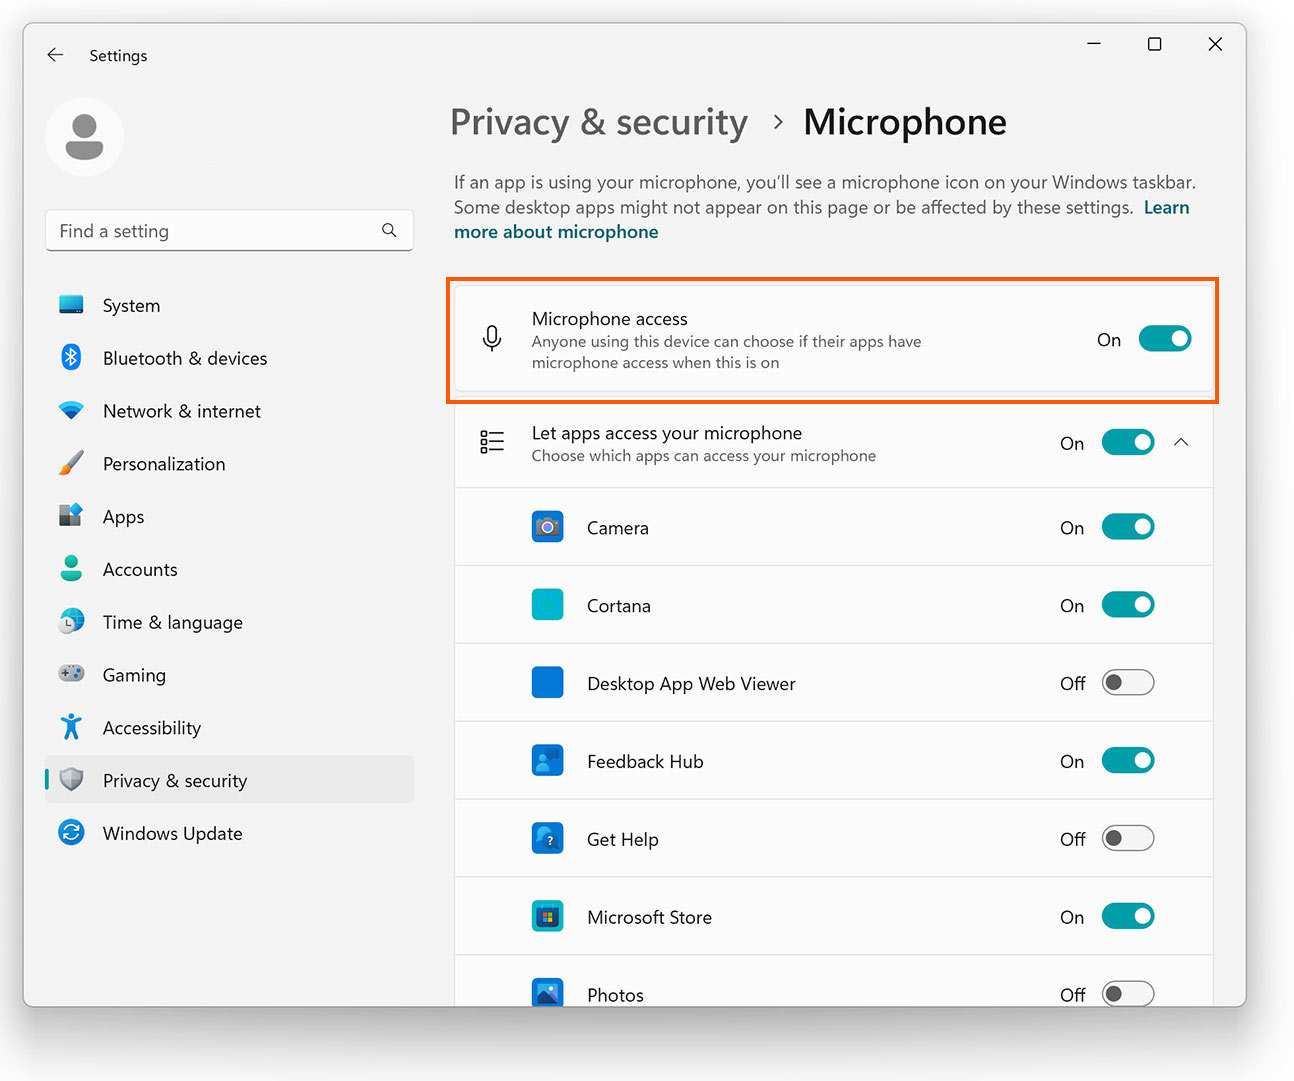Click the Cortana app icon
Screen dimensions: 1294x1081
point(547,604)
